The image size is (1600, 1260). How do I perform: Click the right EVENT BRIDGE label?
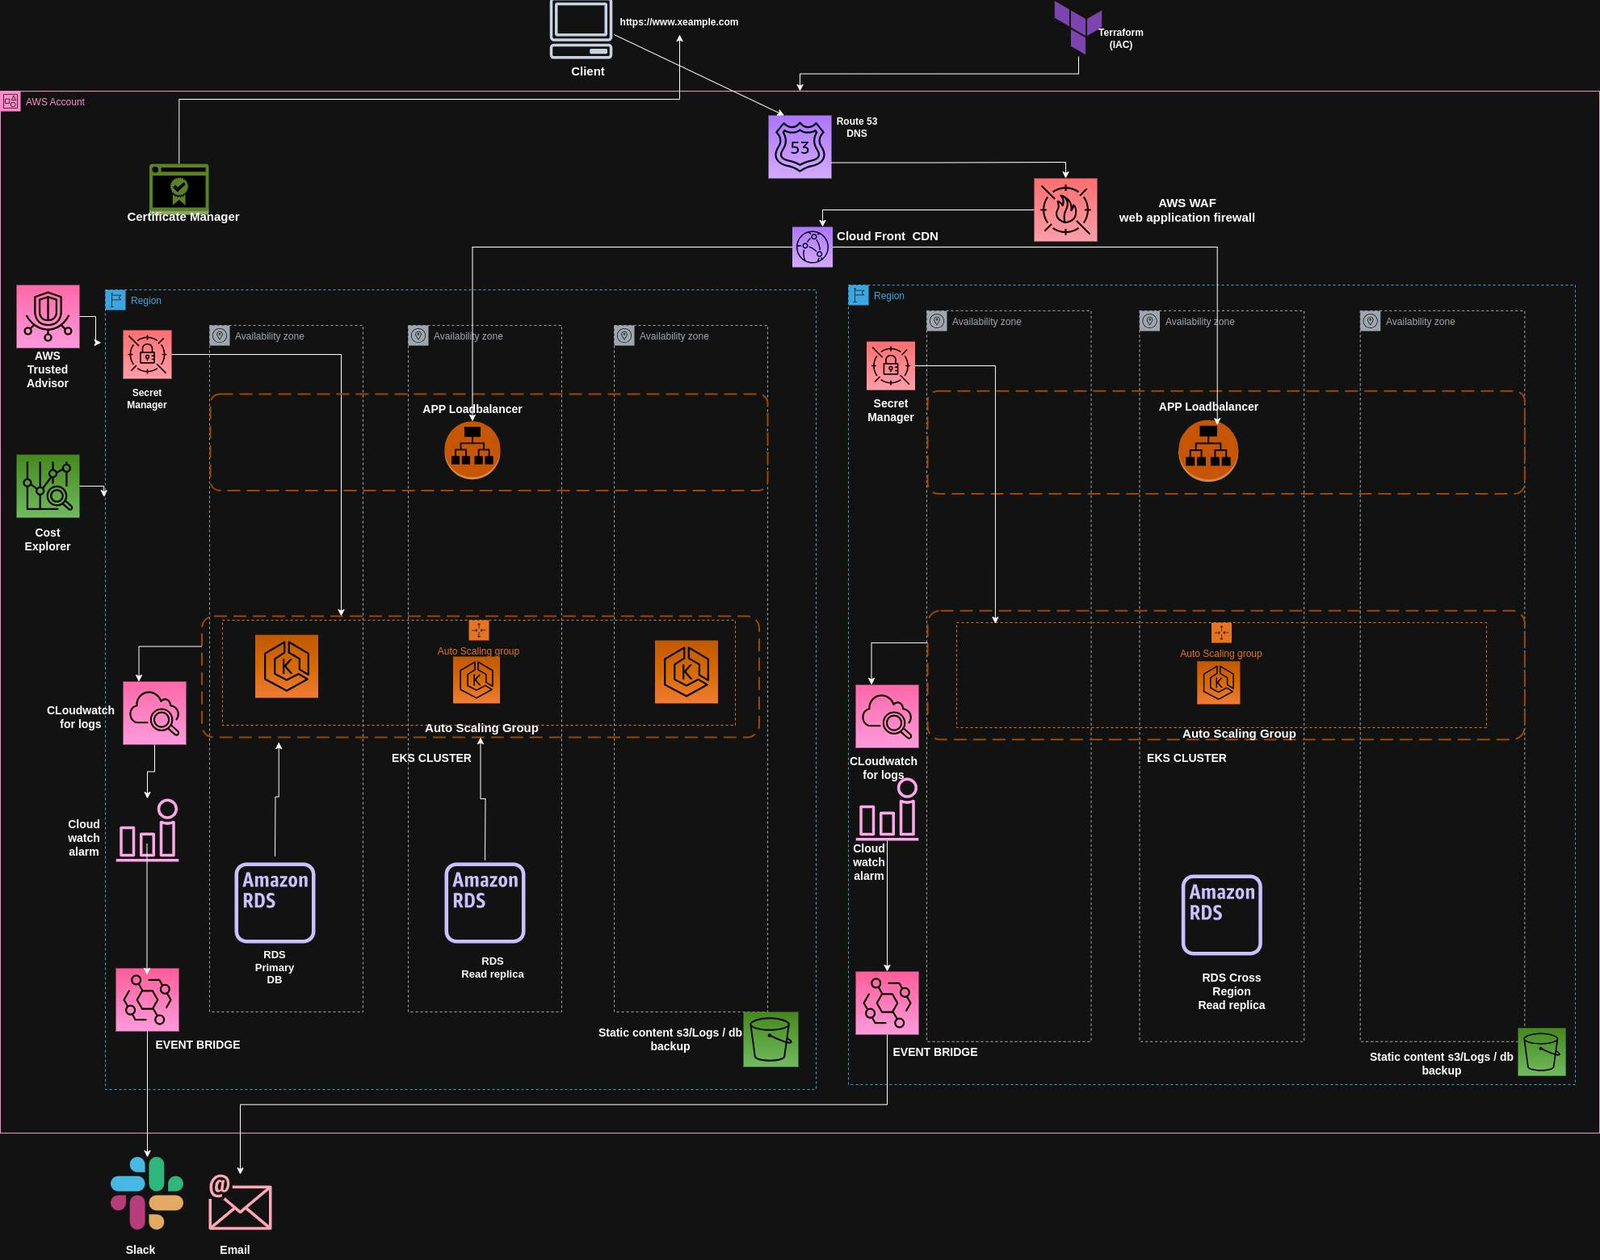pos(935,1052)
